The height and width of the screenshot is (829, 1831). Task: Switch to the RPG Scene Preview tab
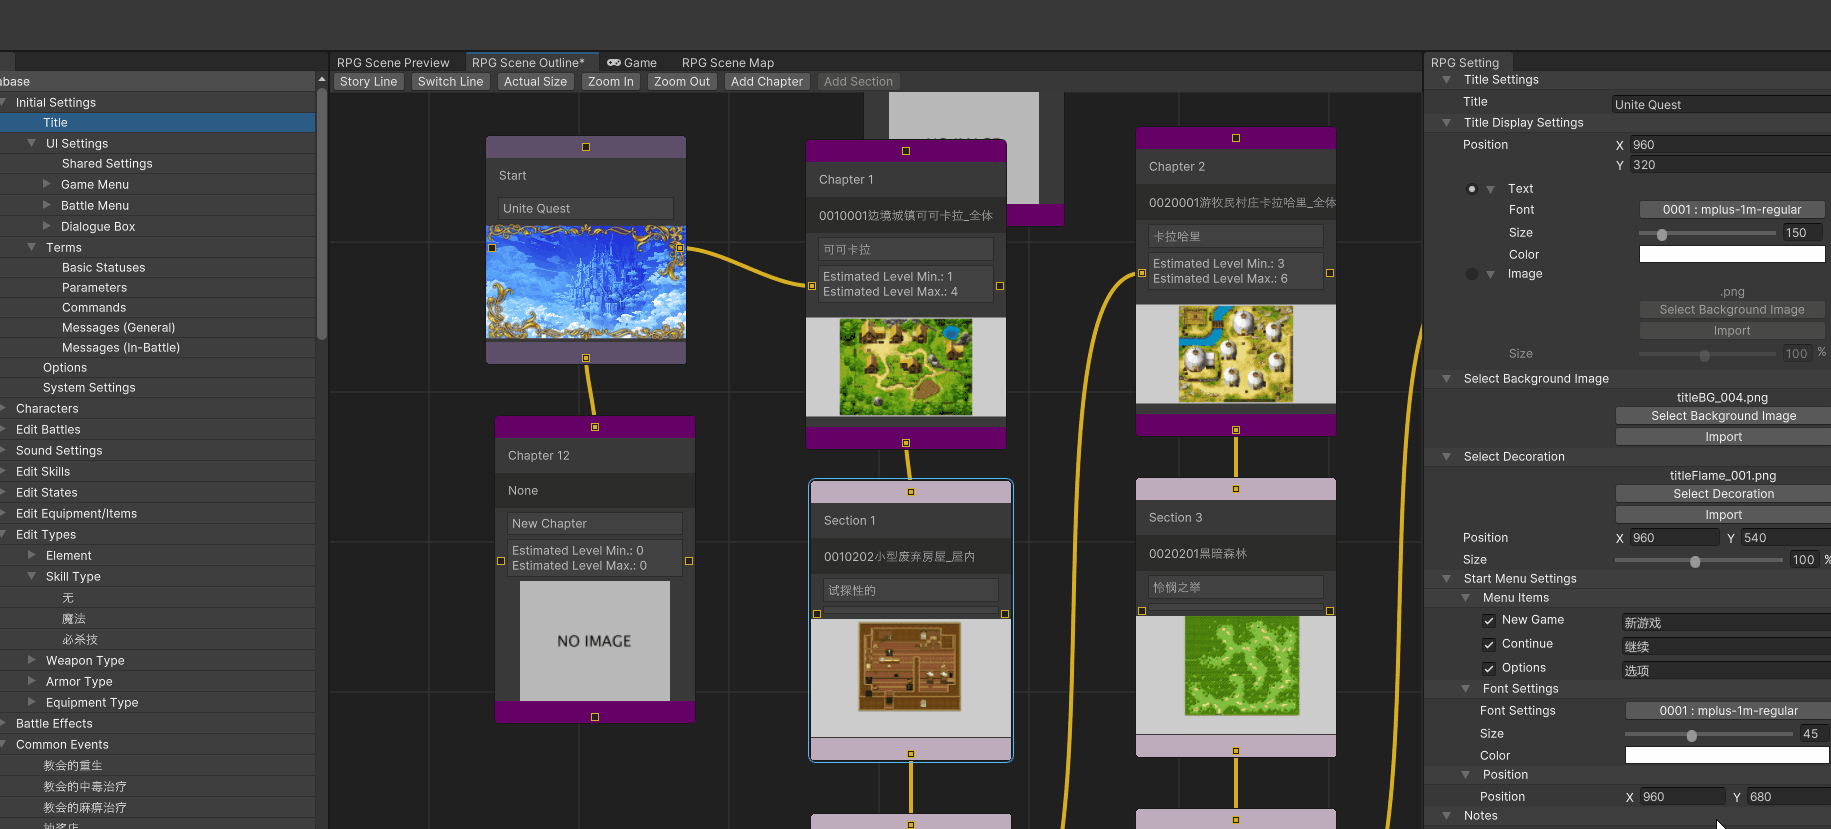pos(393,62)
